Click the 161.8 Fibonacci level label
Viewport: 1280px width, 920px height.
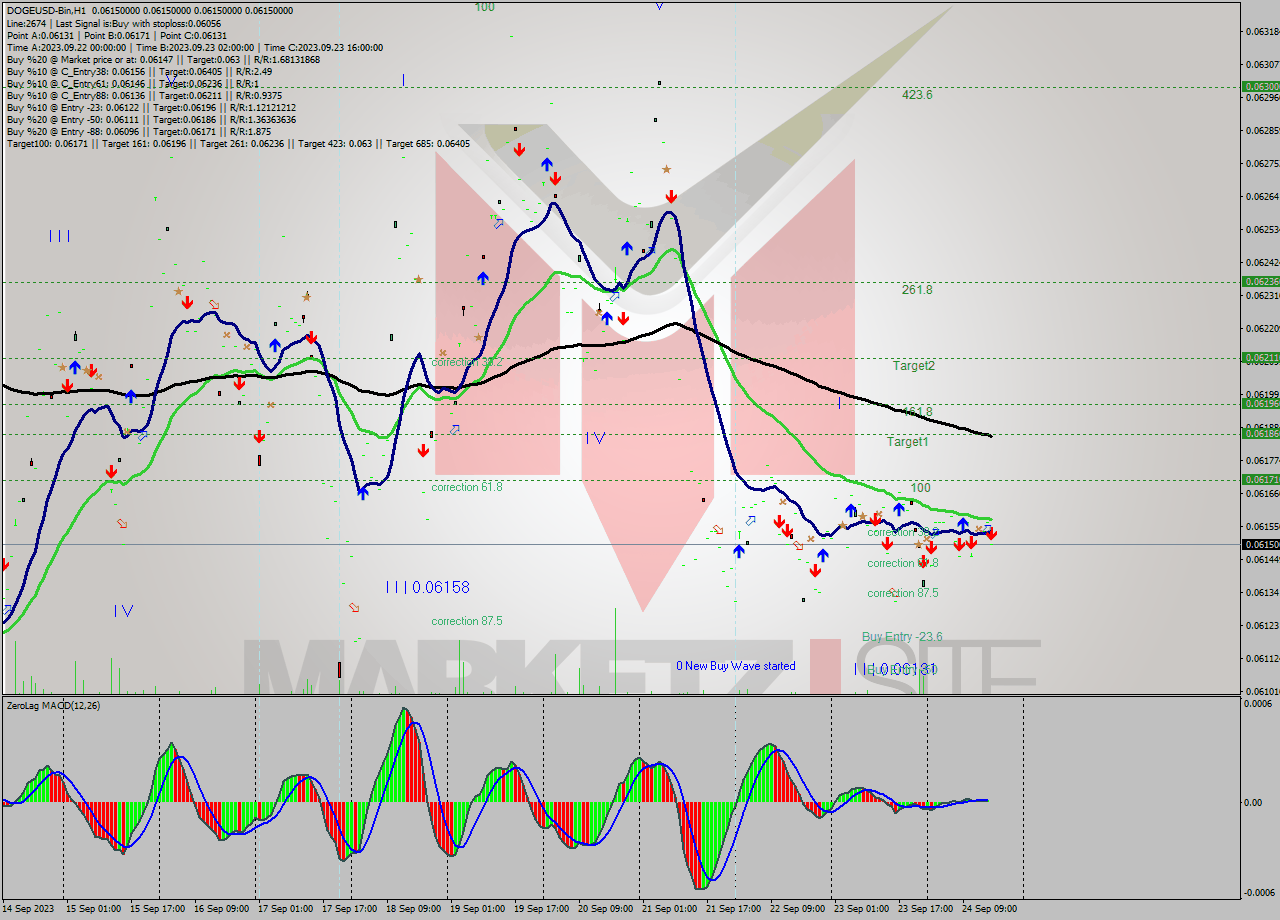[x=917, y=412]
